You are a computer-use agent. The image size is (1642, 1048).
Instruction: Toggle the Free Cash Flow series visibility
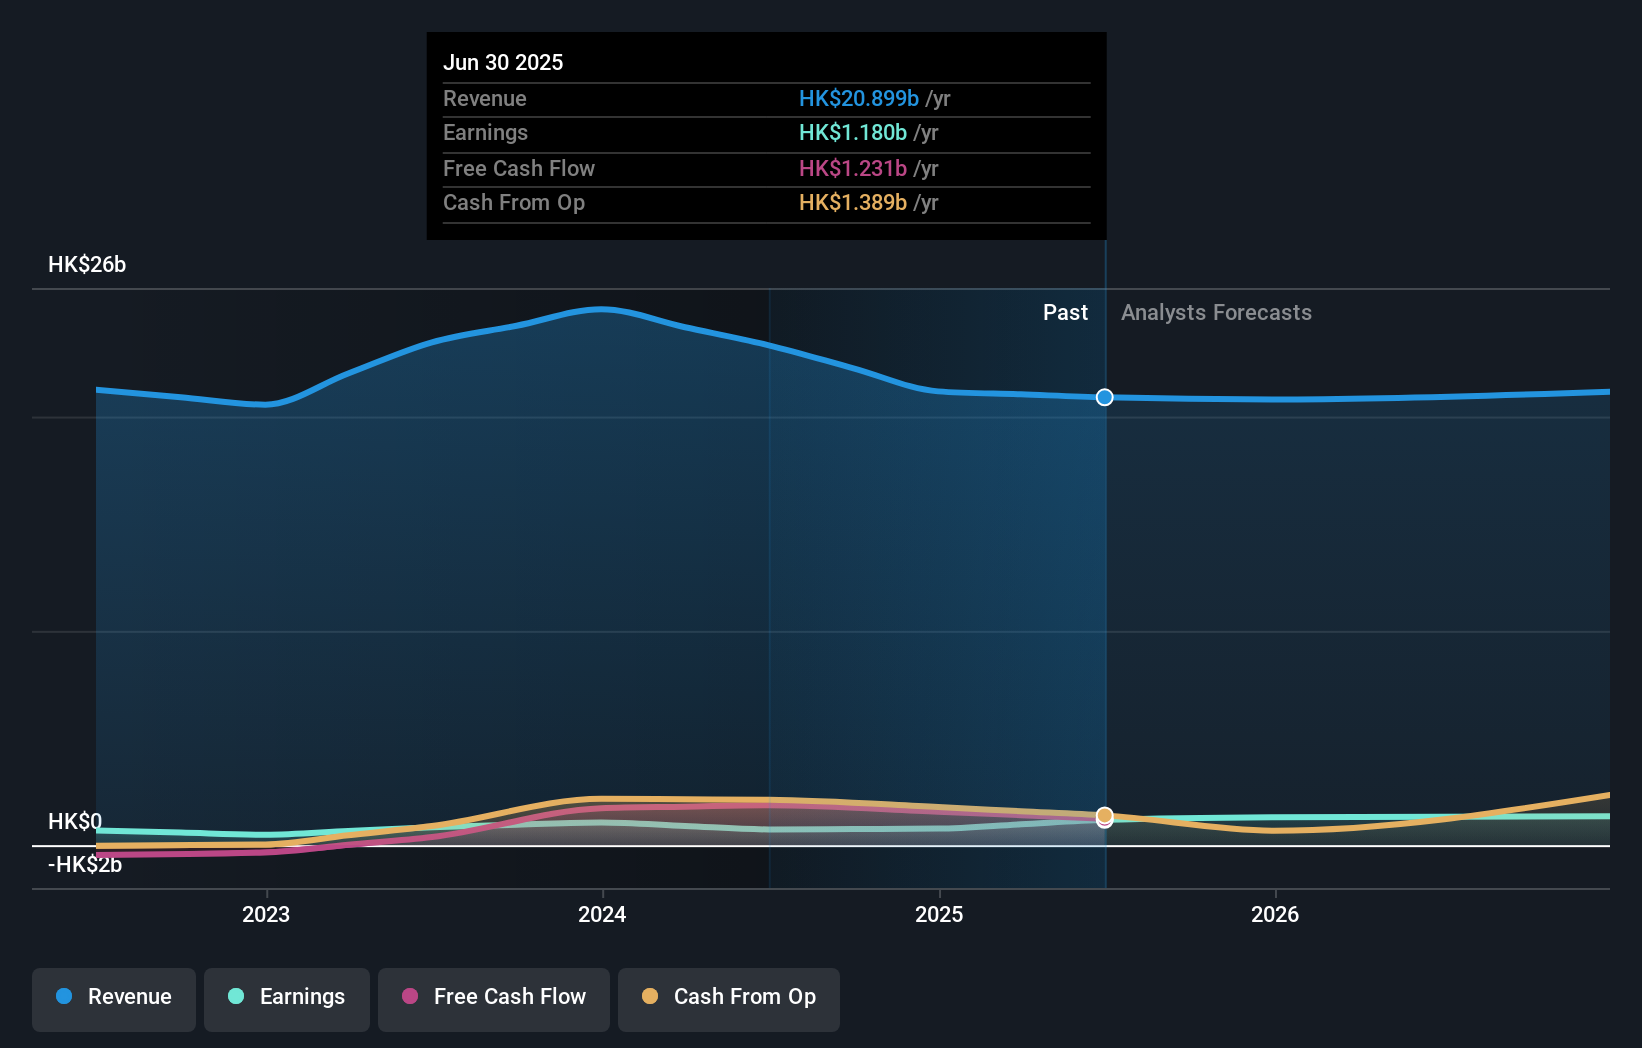tap(493, 997)
